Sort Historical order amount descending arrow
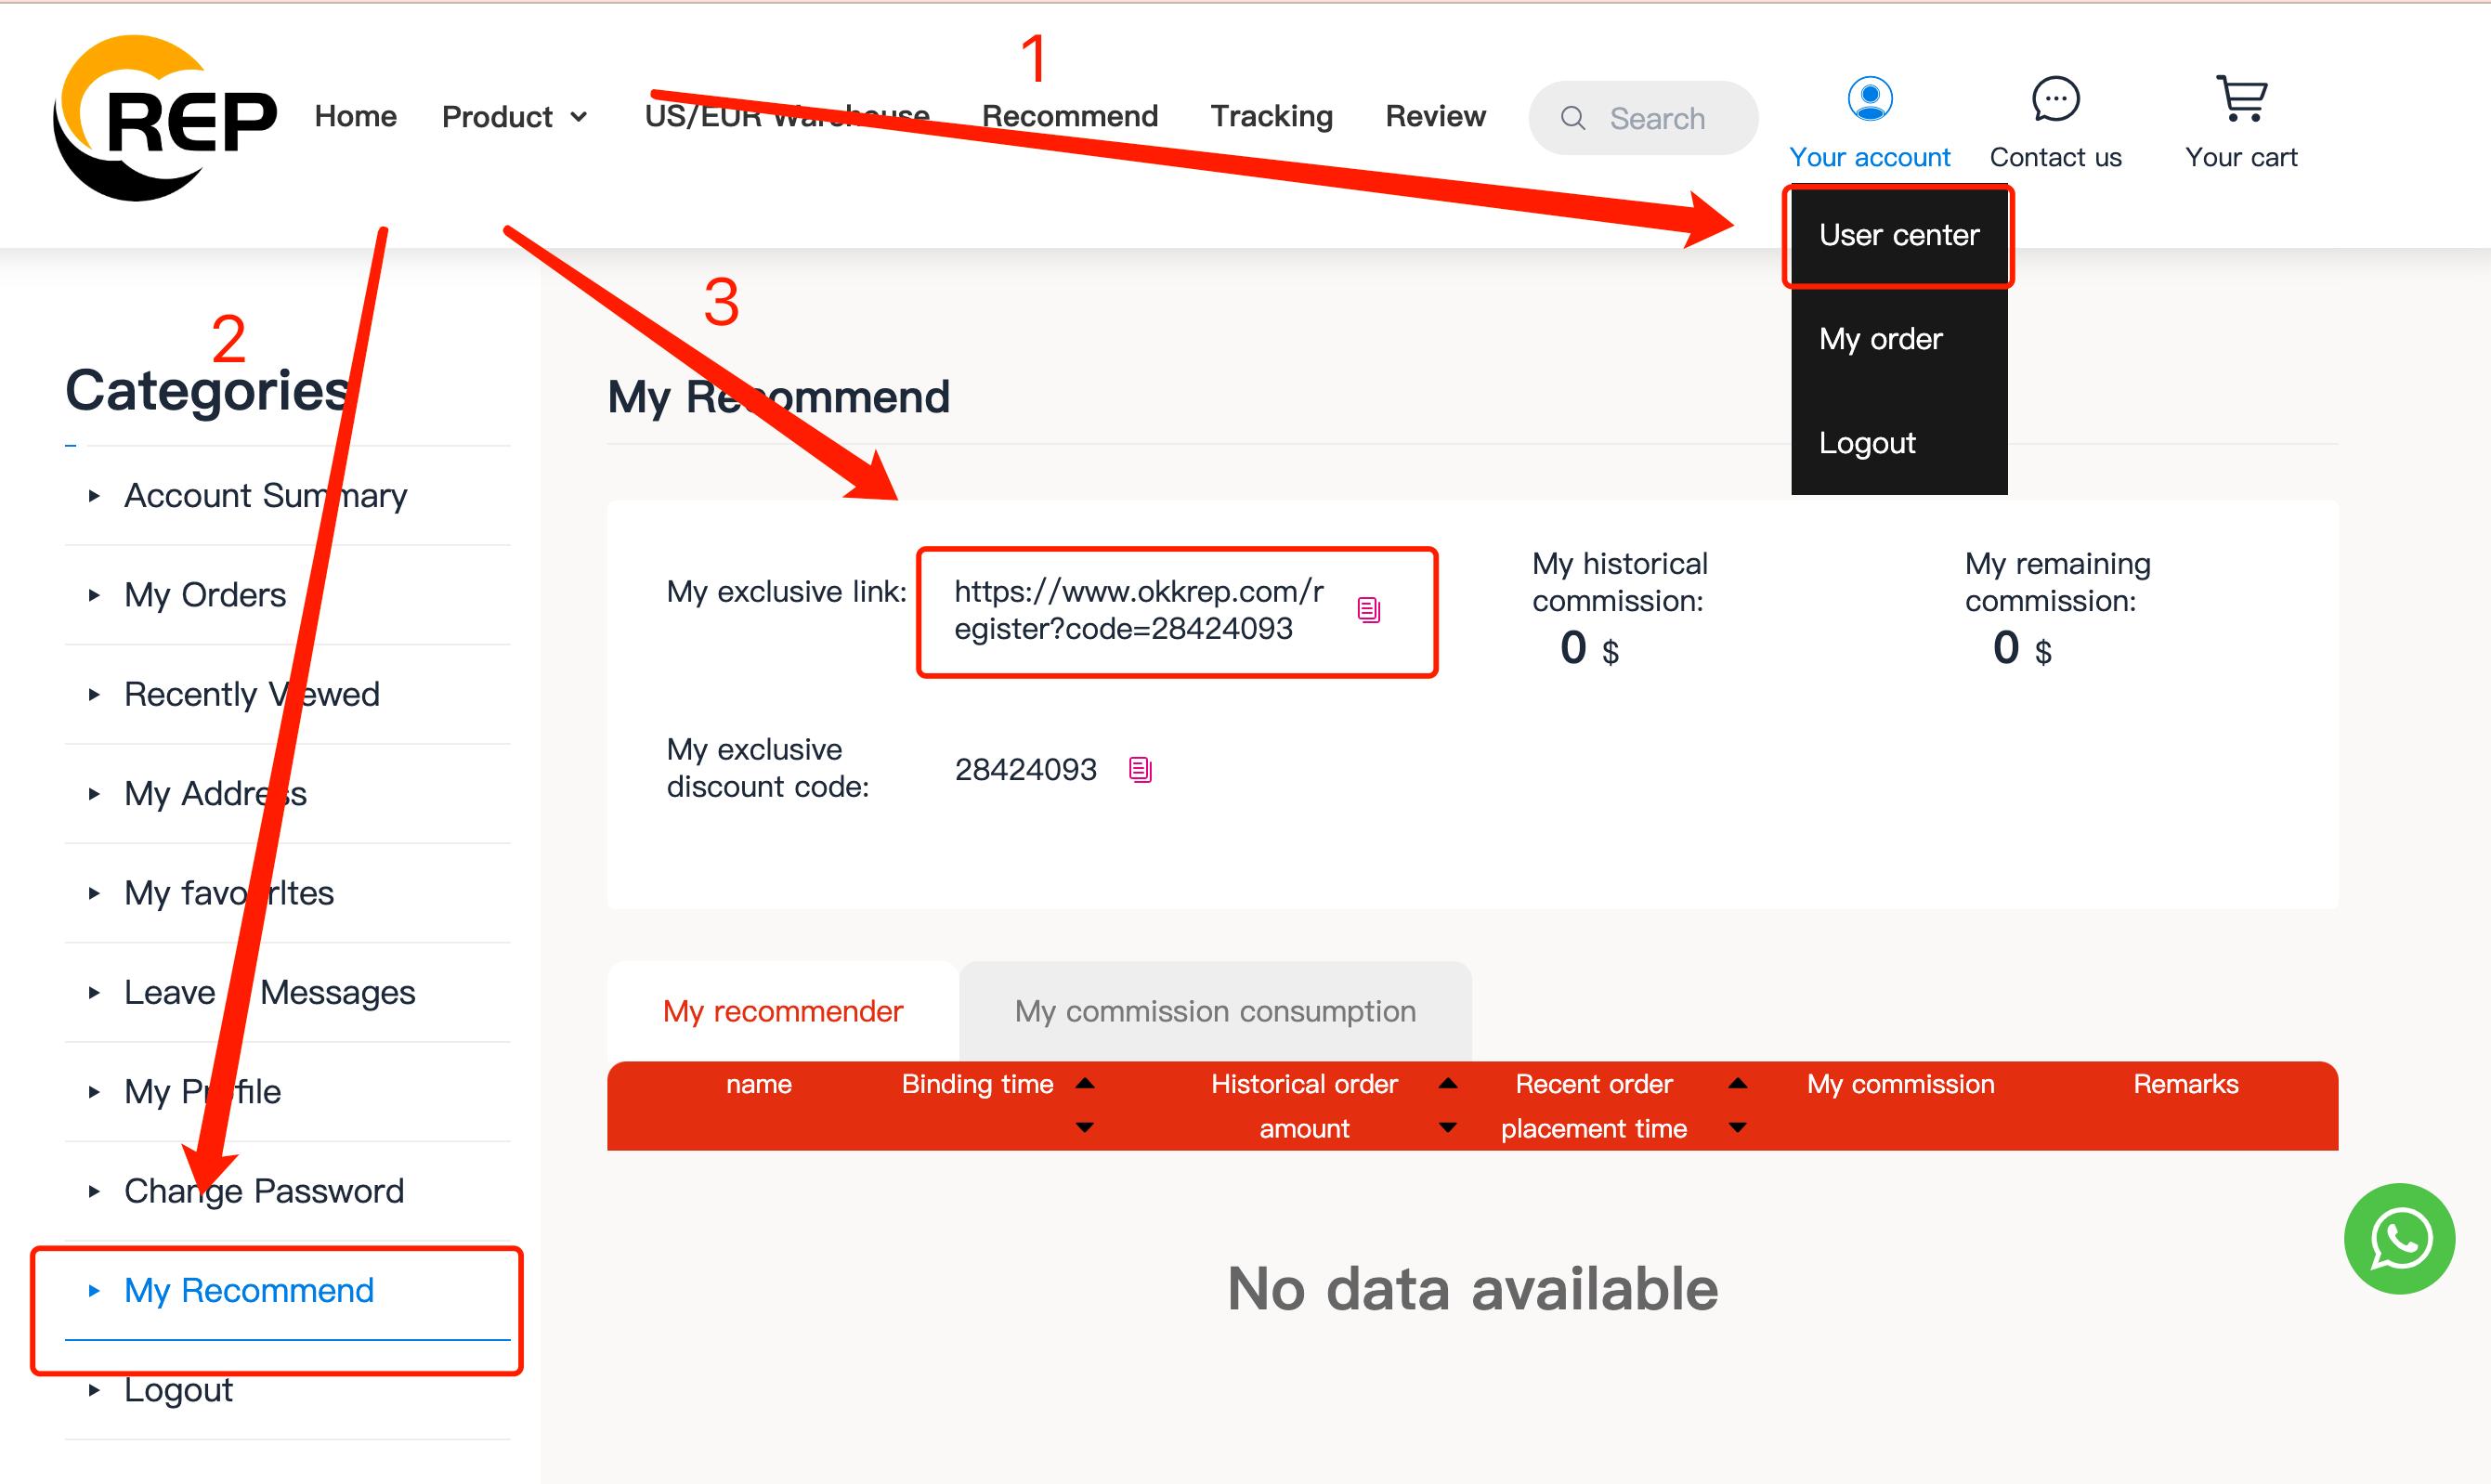Screen dimensions: 2491x1484 coord(1447,1128)
